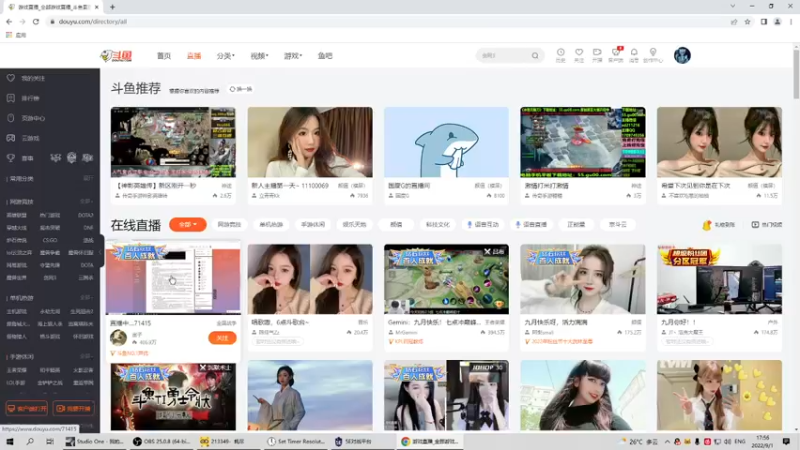Select the 直播 live tab
Screen dimensions: 800x450
pyautogui.click(x=194, y=56)
